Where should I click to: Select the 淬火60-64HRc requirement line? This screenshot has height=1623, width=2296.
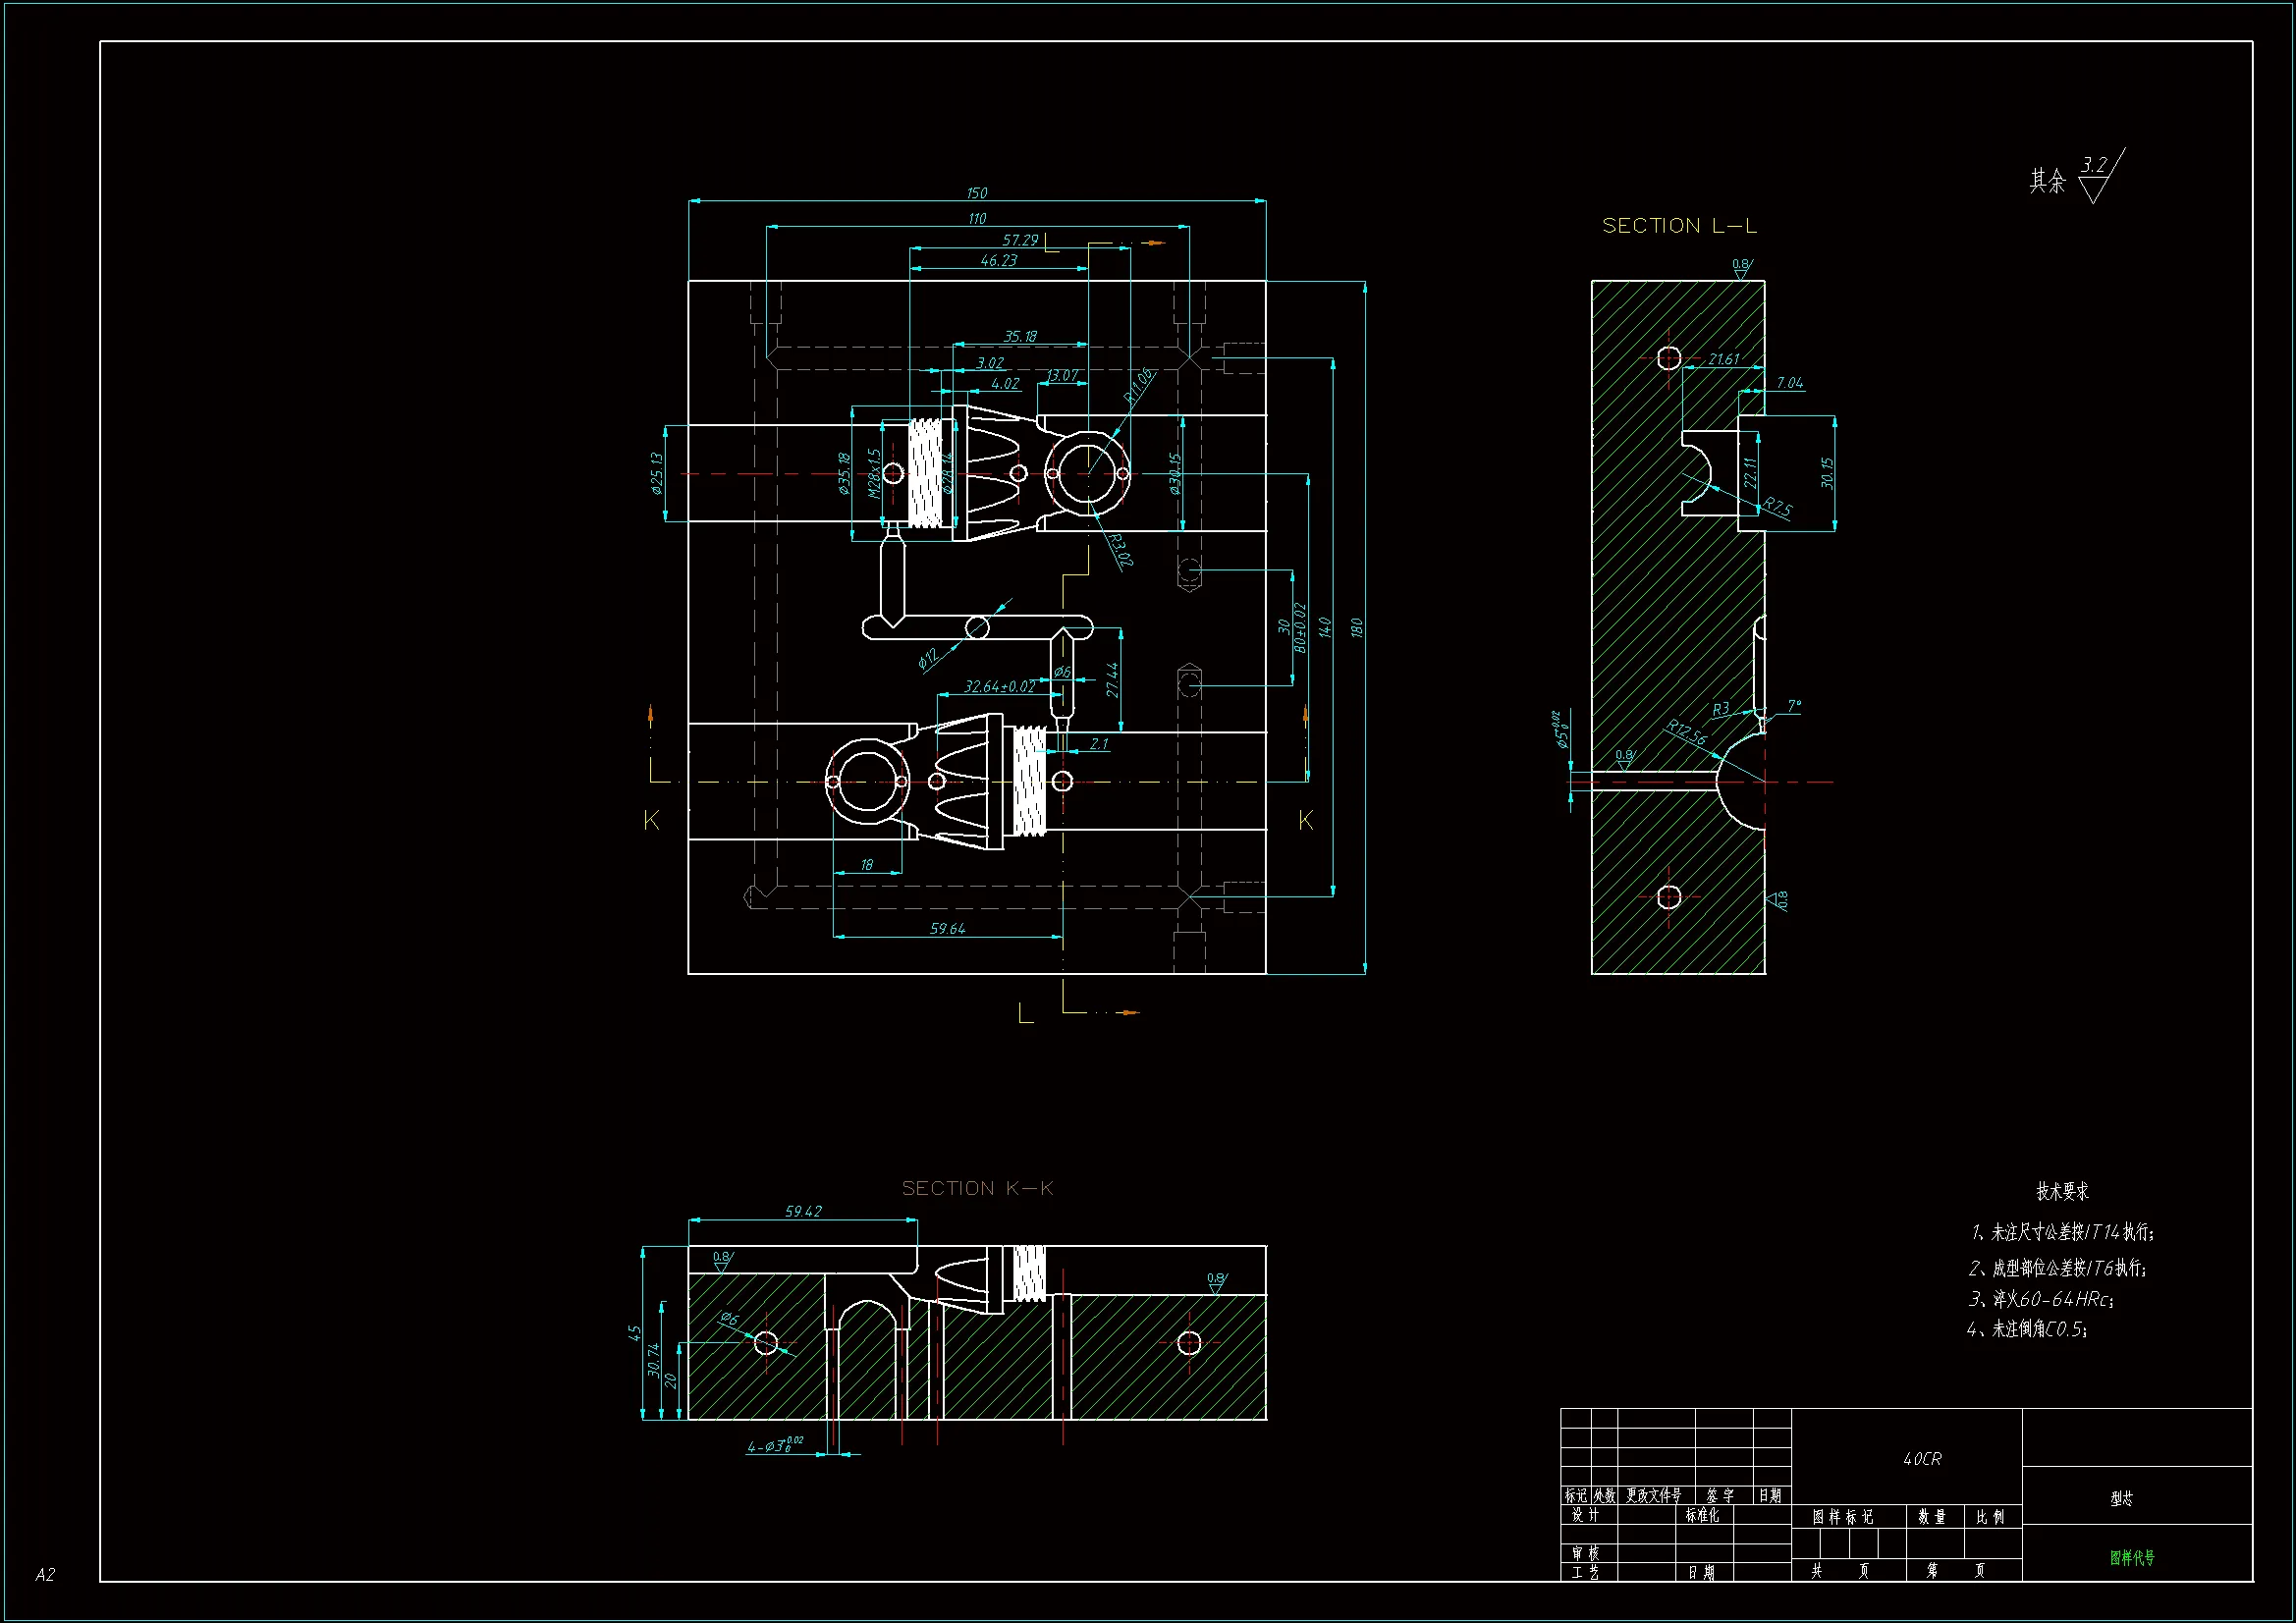2041,1299
